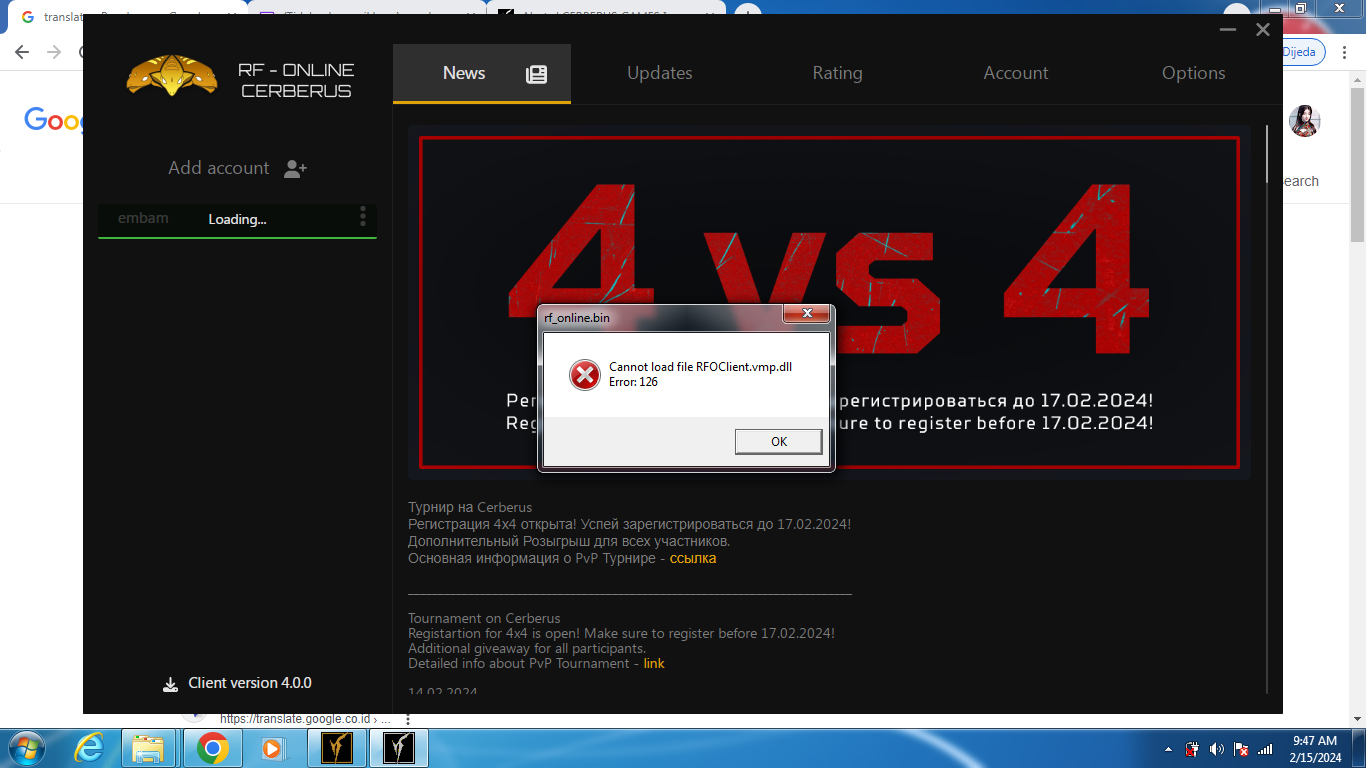
Task: Open the orange ссылка tournament link
Action: (693, 558)
